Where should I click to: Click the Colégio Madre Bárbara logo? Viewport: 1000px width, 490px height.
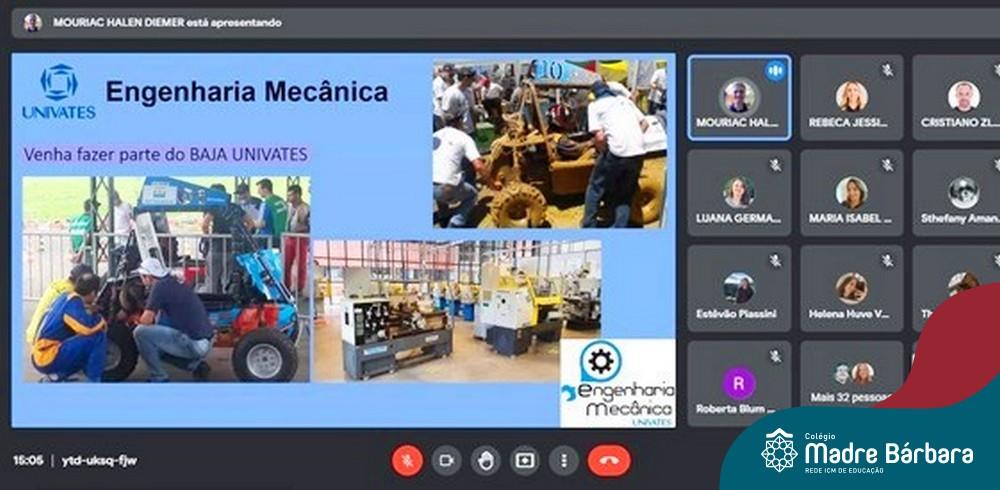pos(867,452)
